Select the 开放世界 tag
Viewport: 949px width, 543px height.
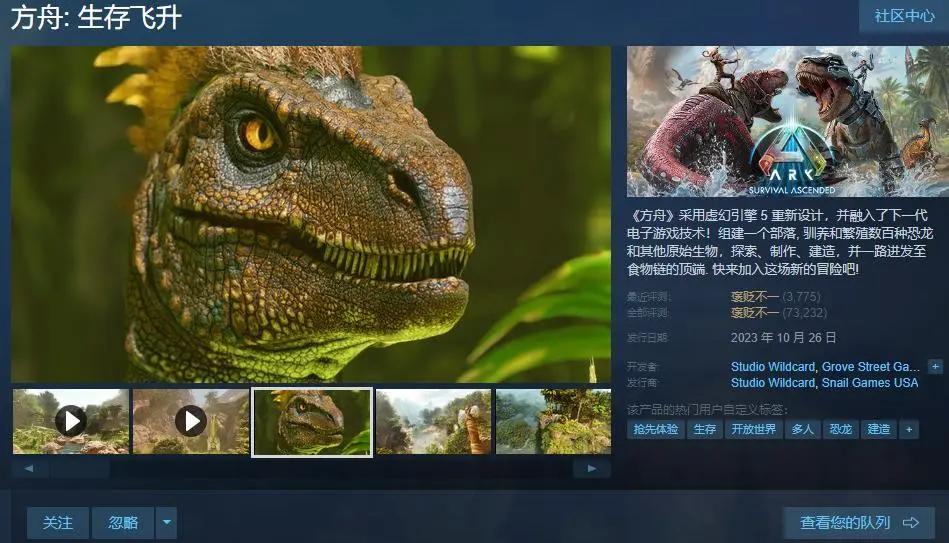tap(753, 429)
